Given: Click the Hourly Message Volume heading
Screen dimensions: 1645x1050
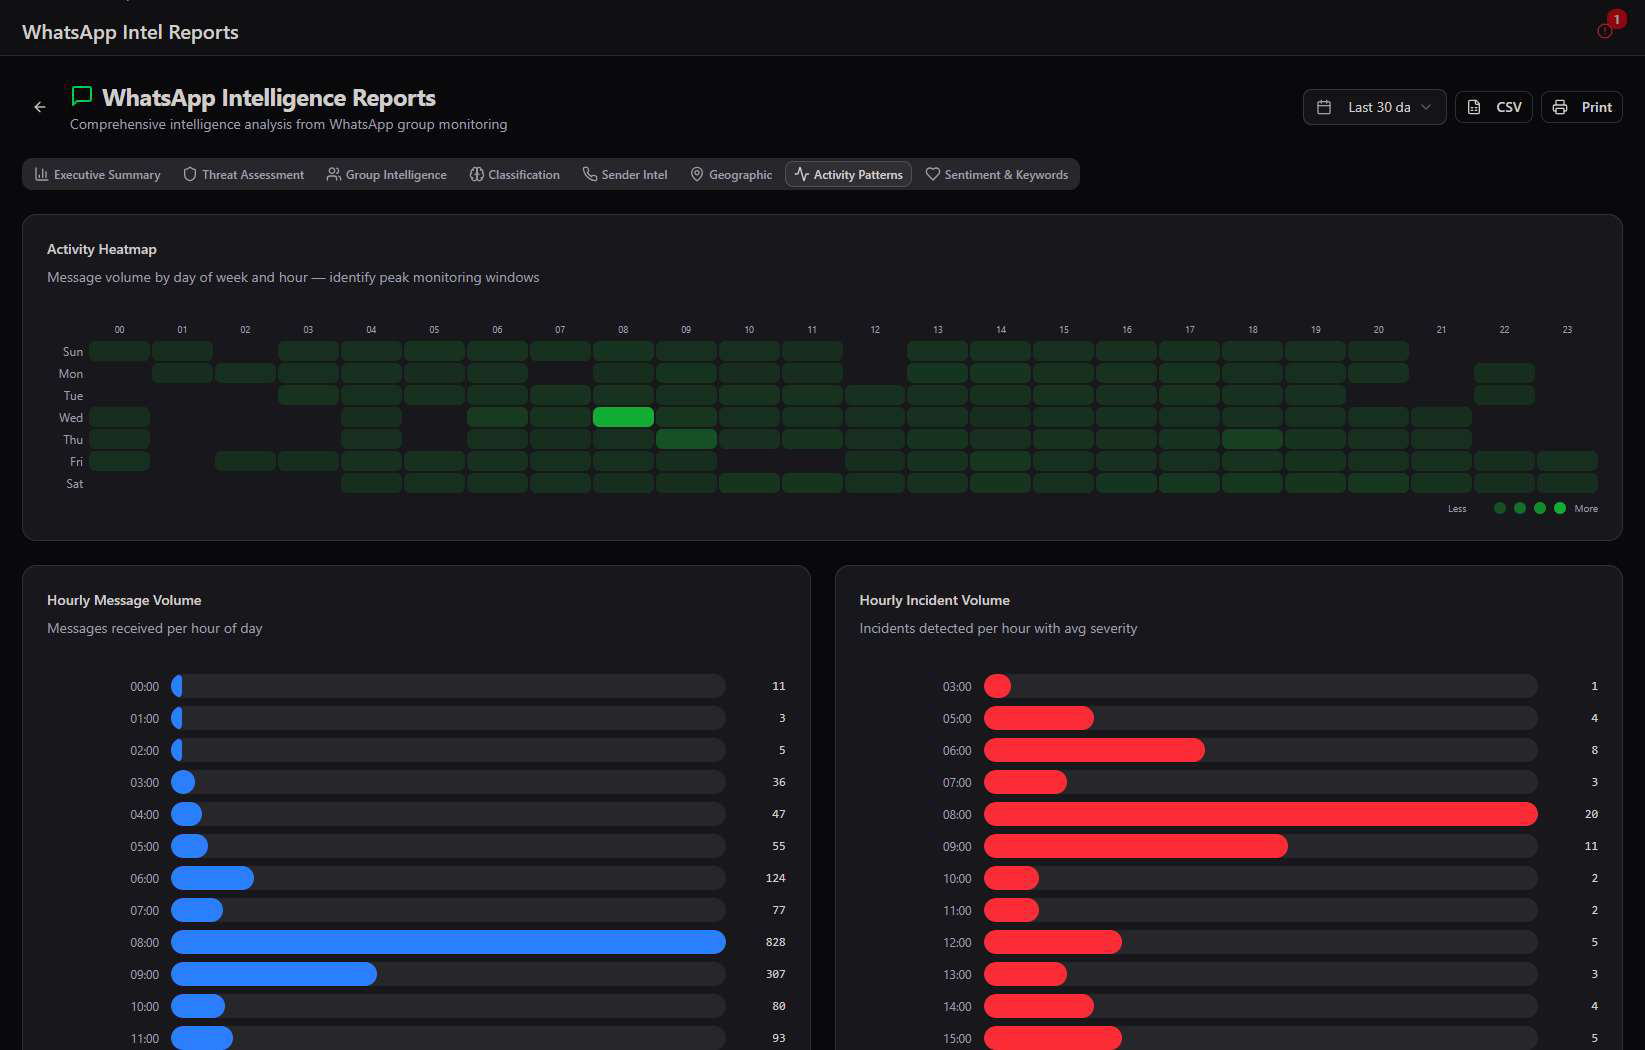Looking at the screenshot, I should 124,600.
